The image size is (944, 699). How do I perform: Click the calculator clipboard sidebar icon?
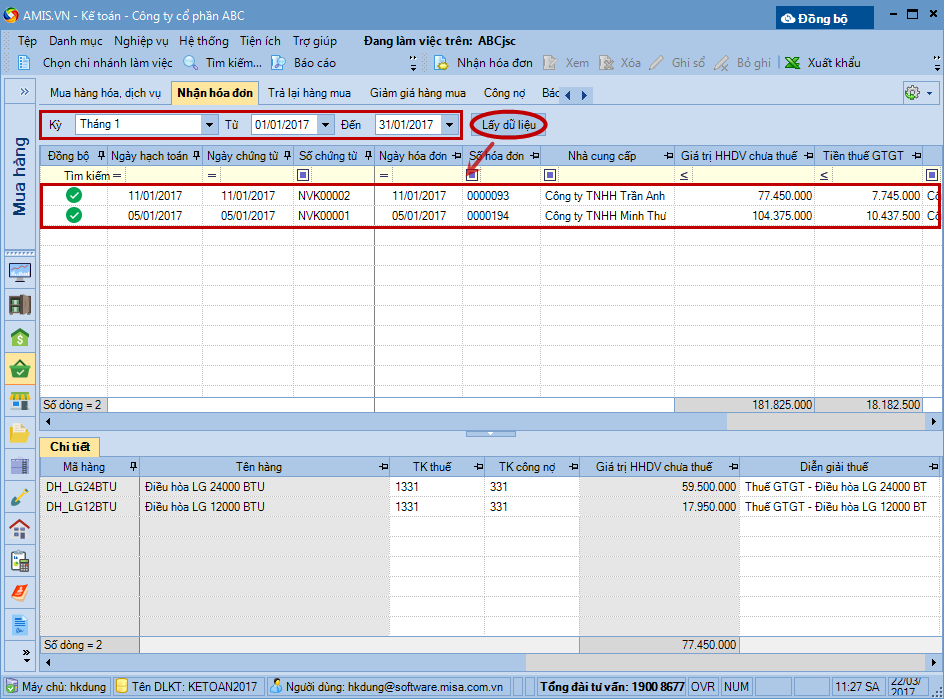click(20, 560)
